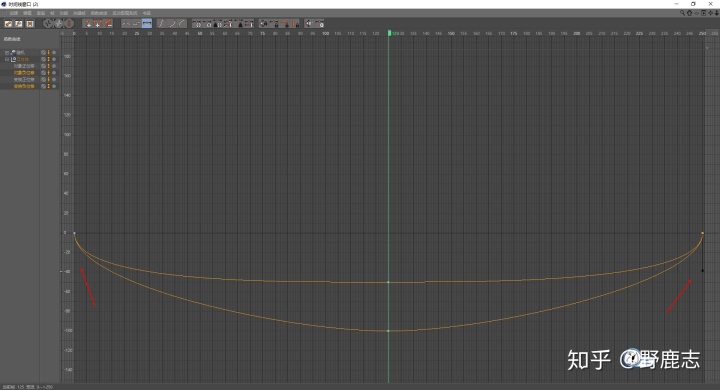
Task: Toggle striped box on last orange track row
Action: 44,86
